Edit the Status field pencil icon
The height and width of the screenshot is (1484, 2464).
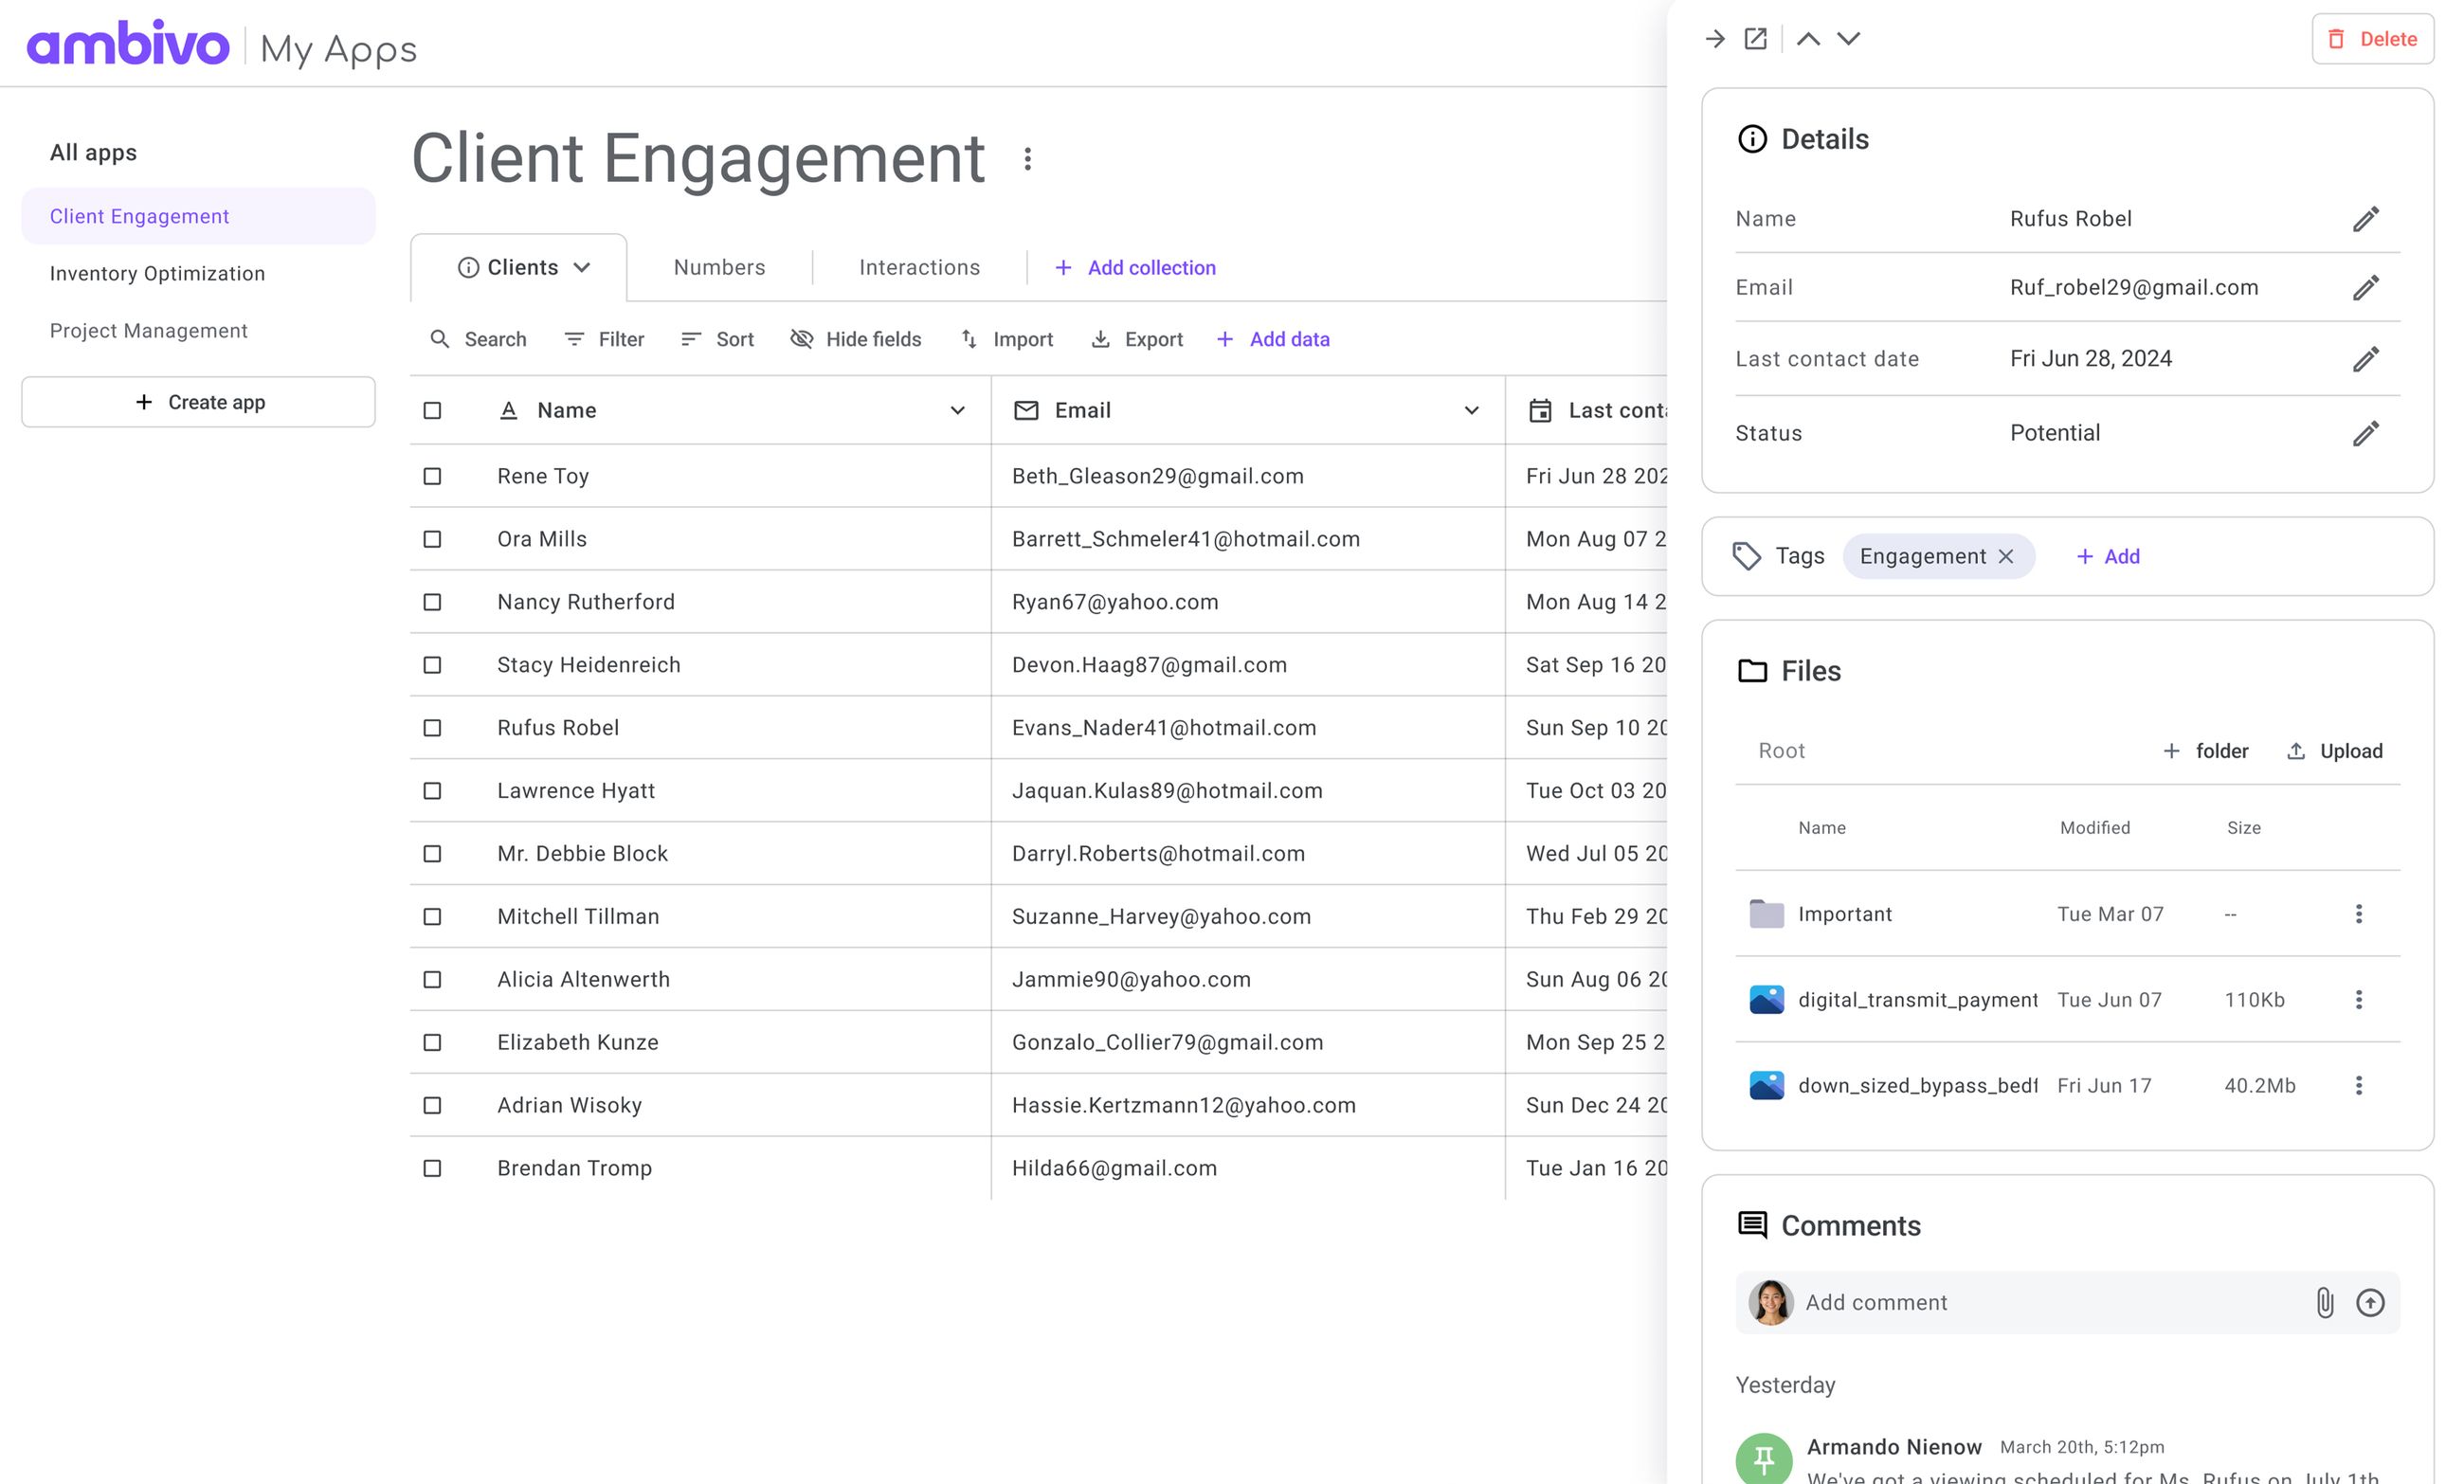pos(2366,432)
